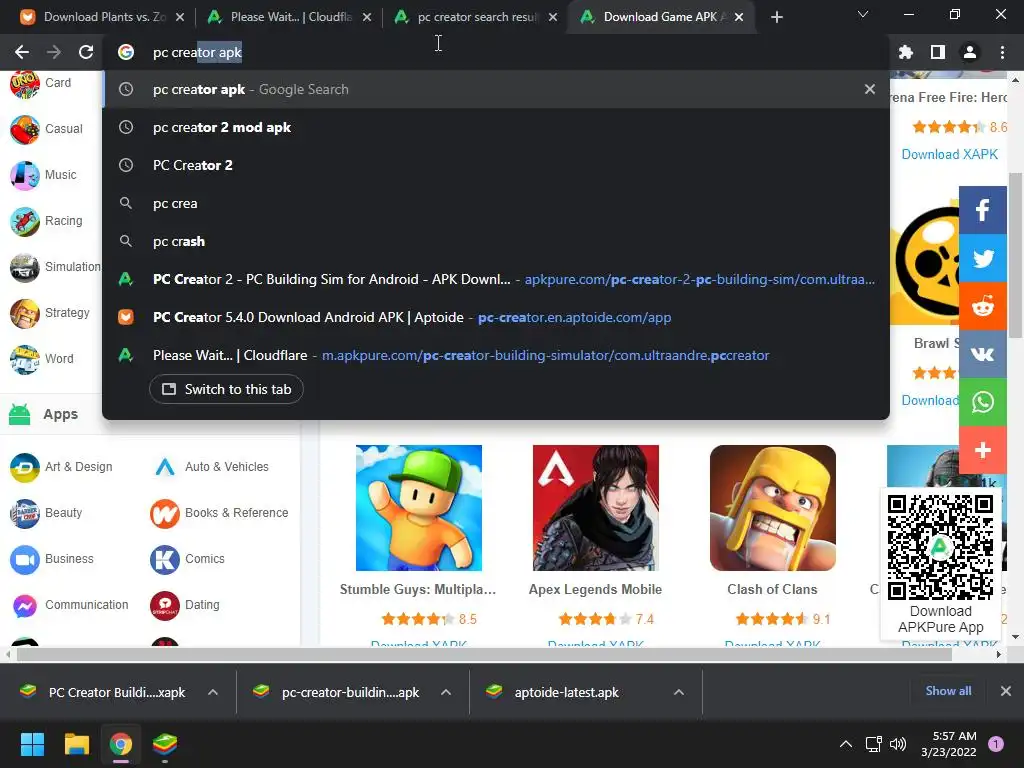Click the Chrome icon in taskbar
Image resolution: width=1024 pixels, height=768 pixels.
(121, 744)
